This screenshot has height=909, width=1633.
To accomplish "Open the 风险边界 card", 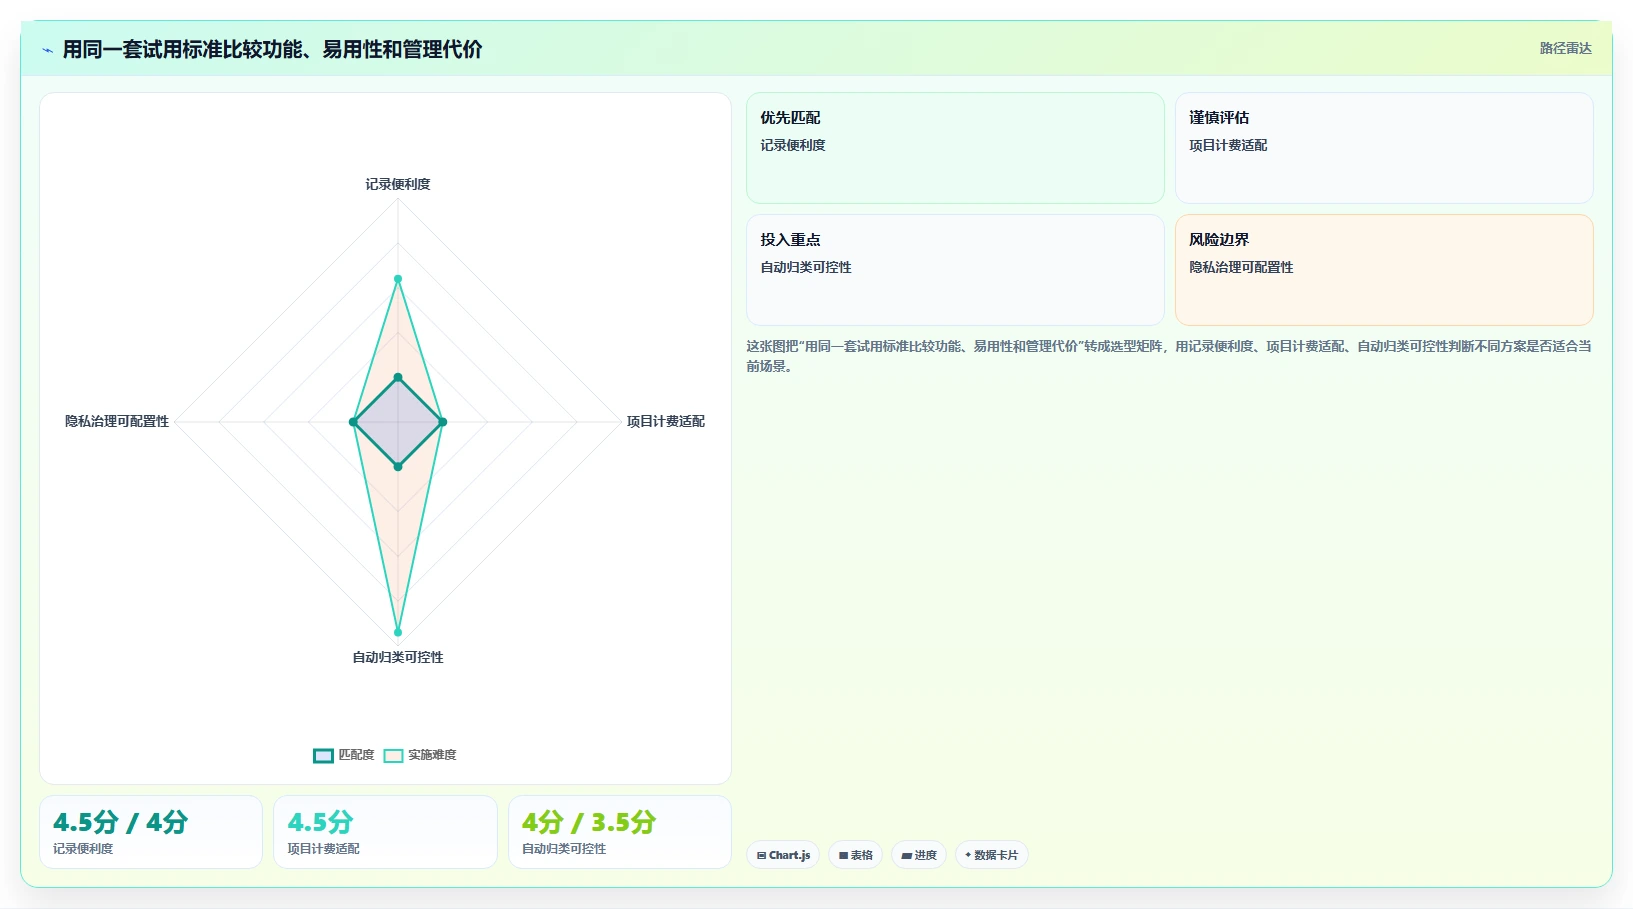I will [x=1384, y=270].
